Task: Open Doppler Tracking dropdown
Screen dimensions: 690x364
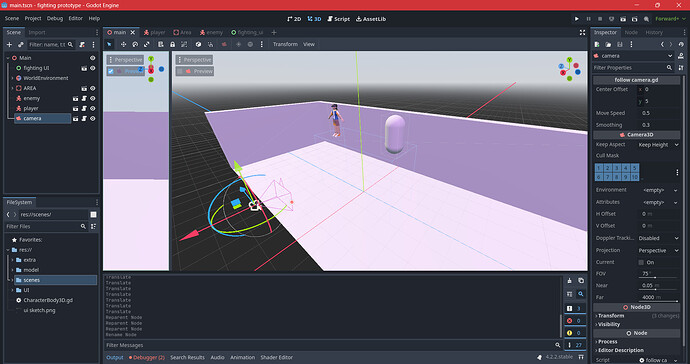Action: [658, 238]
